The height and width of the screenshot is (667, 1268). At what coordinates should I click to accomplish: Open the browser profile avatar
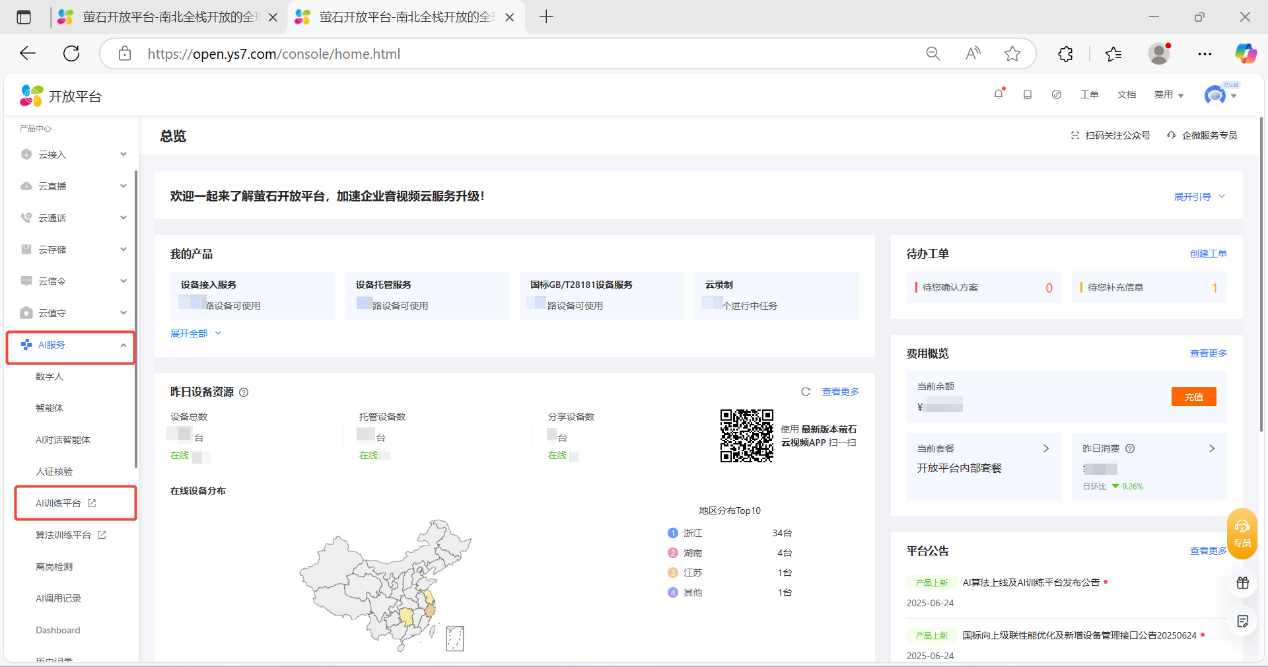click(x=1159, y=54)
